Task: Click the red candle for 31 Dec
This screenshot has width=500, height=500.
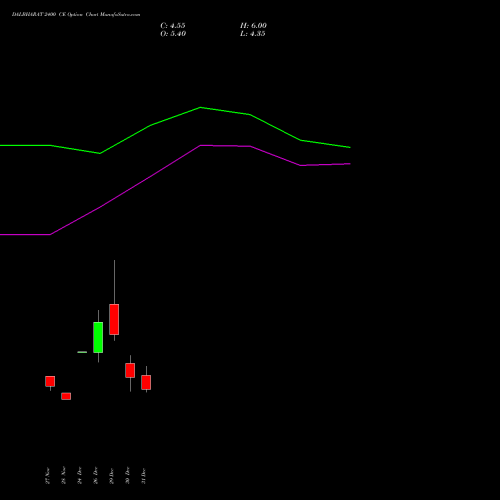Action: pos(146,382)
